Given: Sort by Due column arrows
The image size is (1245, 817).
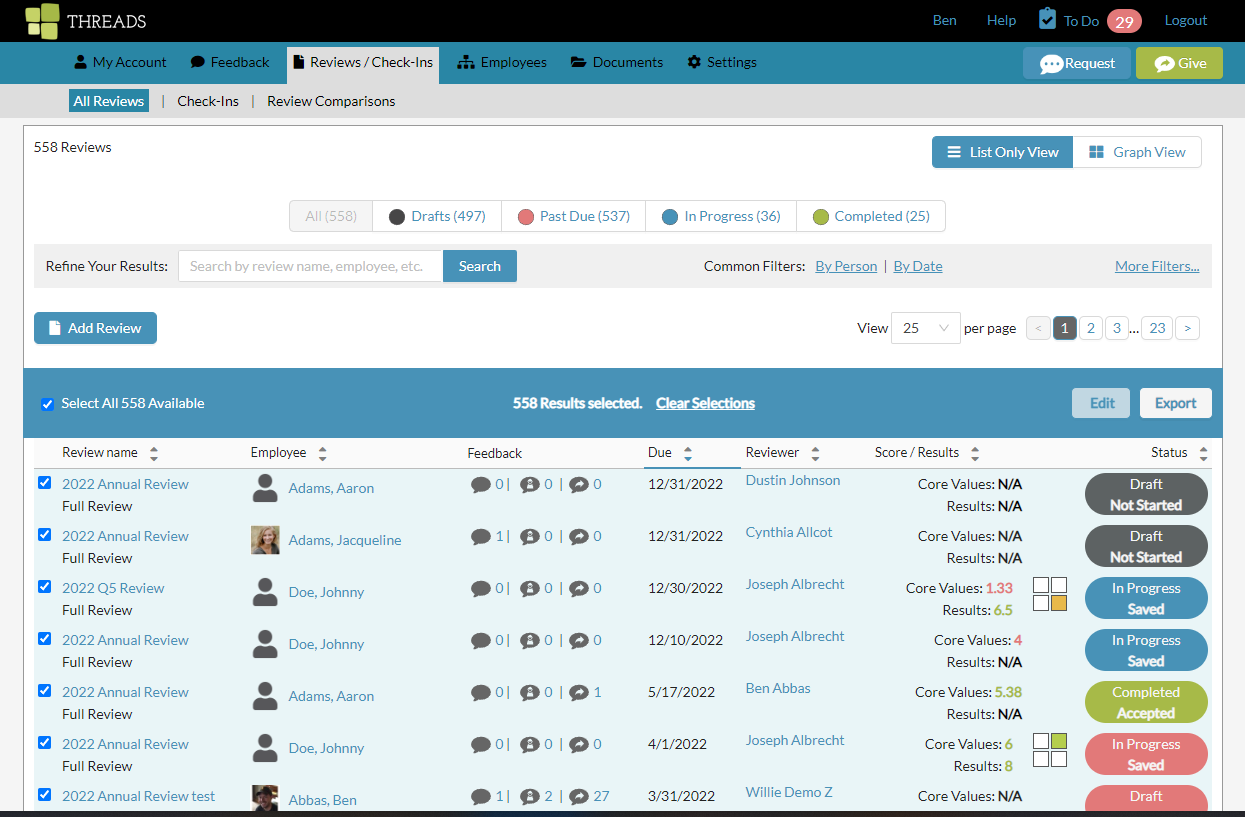Looking at the screenshot, I should coord(688,454).
